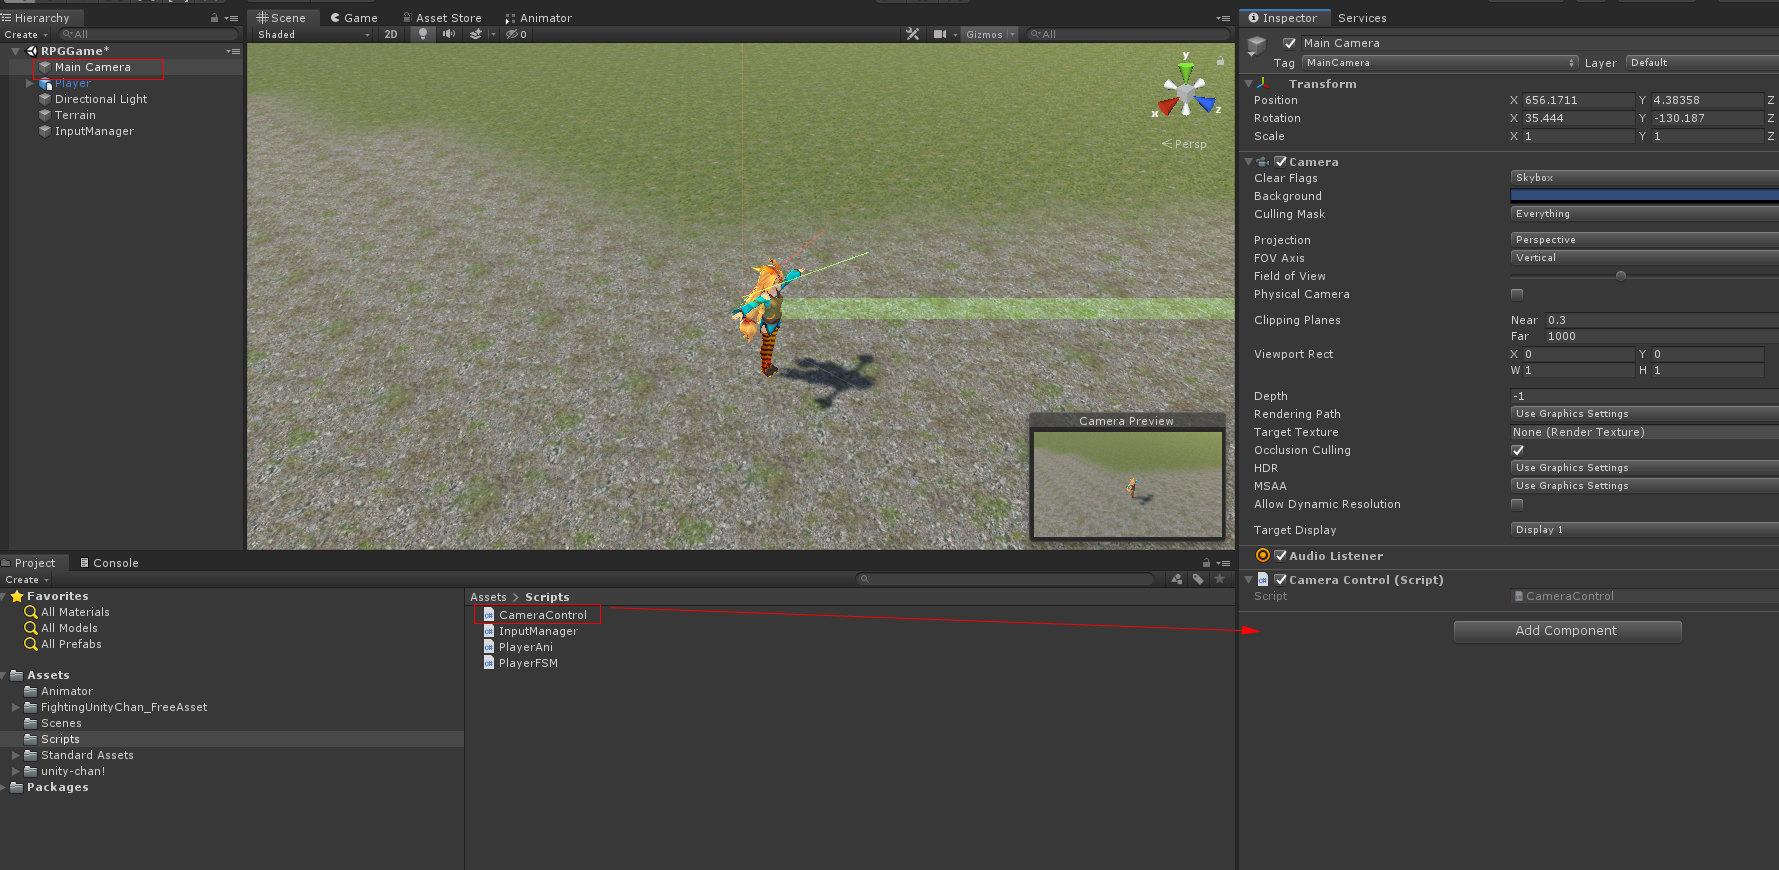1779x870 pixels.
Task: Disable the Audio Listener component
Action: coord(1281,555)
